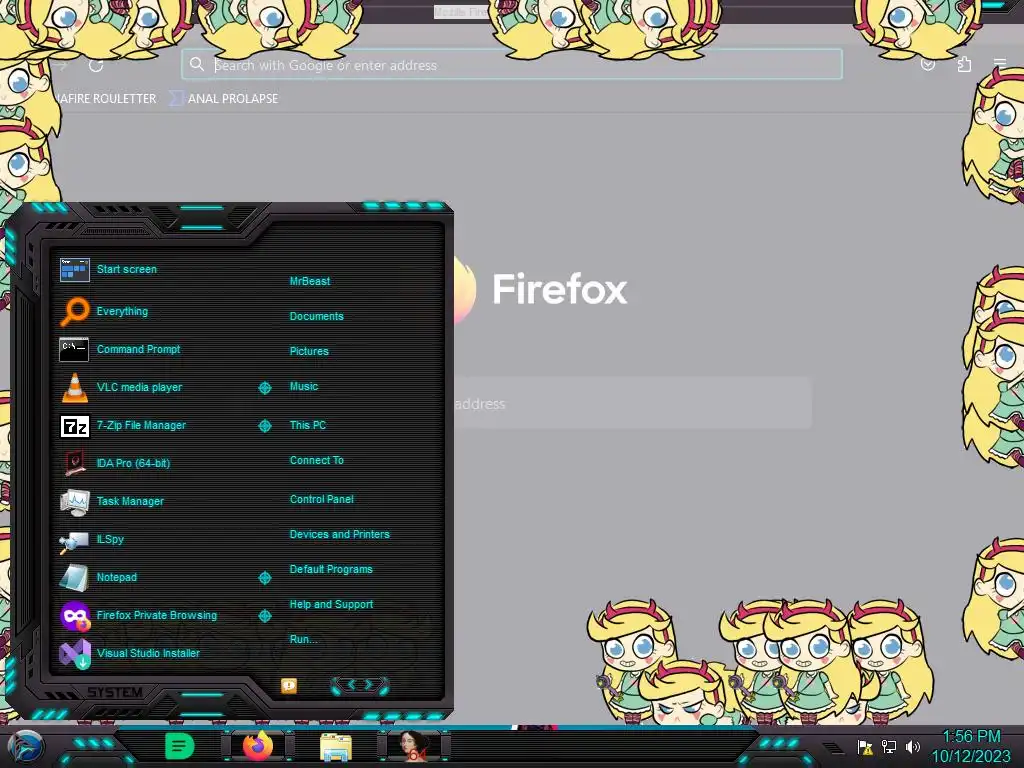Open network status in the system tray
The width and height of the screenshot is (1024, 768).
(889, 746)
